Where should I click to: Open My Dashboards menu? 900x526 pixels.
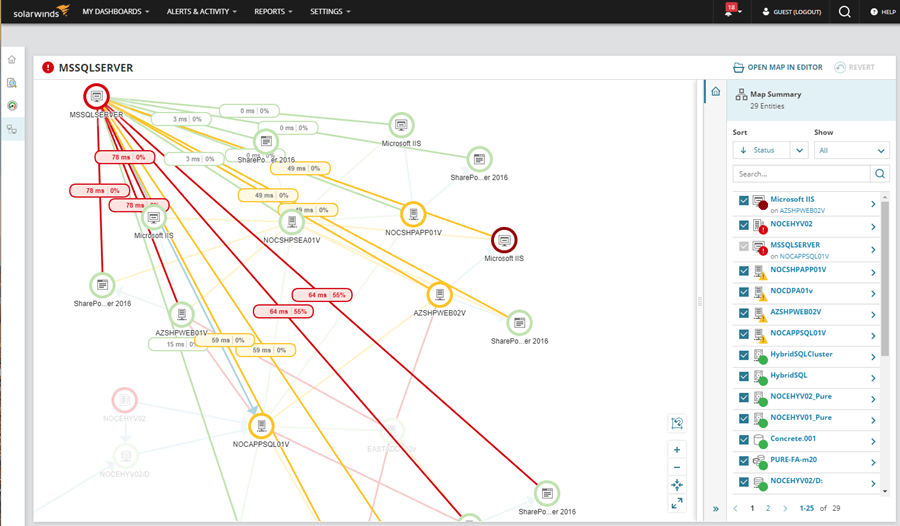(115, 11)
